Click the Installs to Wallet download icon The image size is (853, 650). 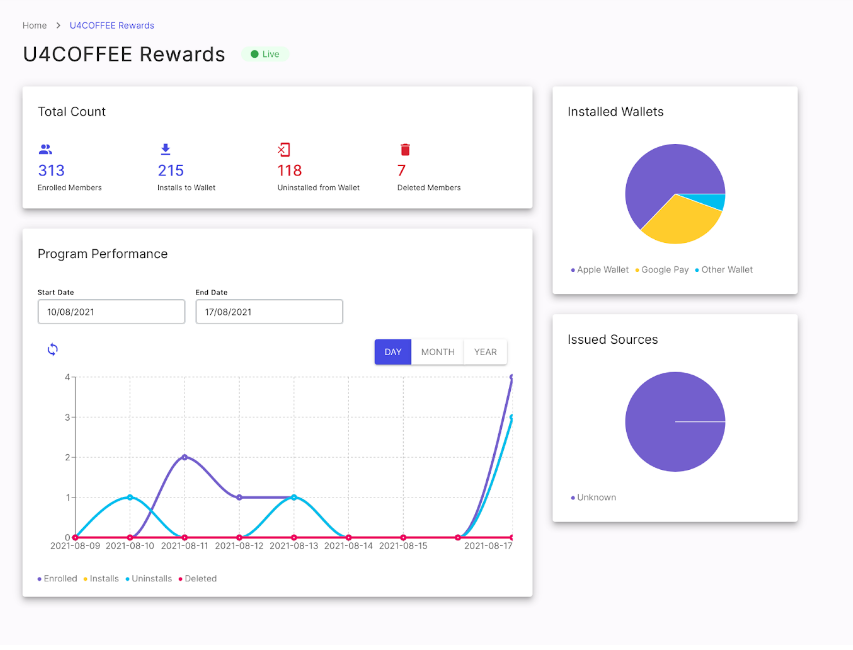pyautogui.click(x=165, y=149)
